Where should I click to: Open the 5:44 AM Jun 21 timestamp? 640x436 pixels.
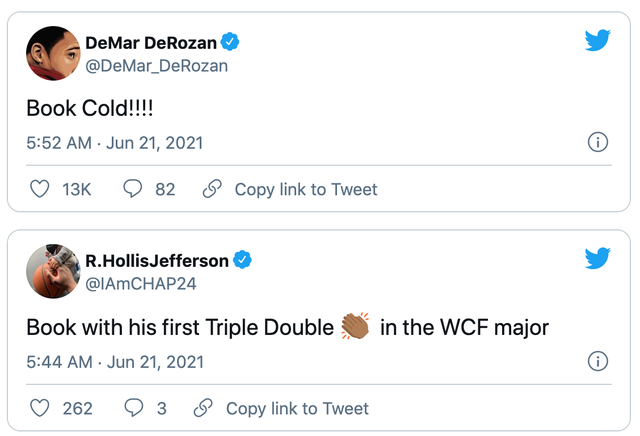pos(114,361)
